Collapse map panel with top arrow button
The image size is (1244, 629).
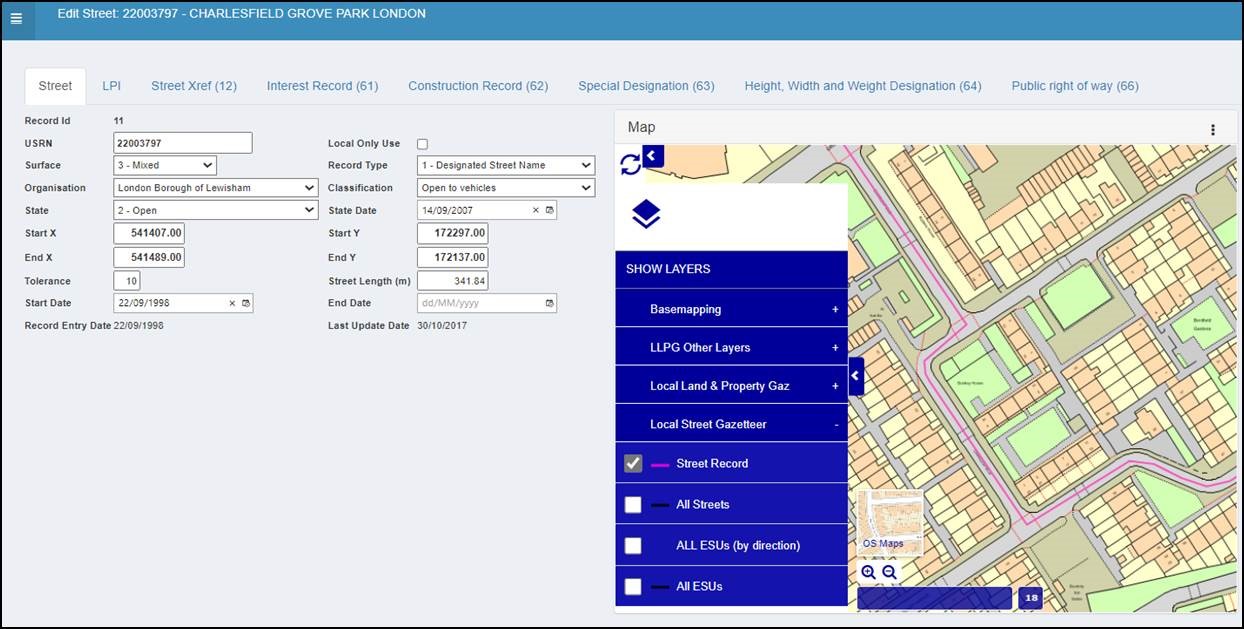653,156
